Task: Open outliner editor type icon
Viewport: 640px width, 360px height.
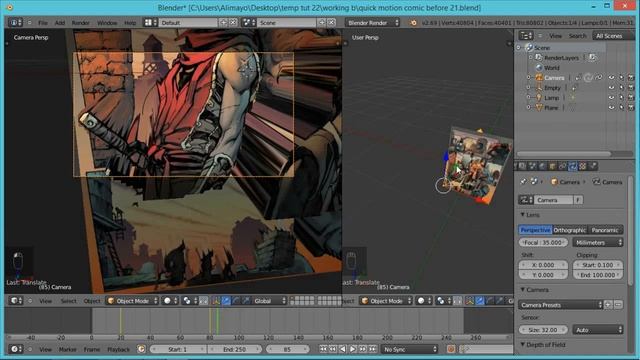Action: tap(525, 36)
